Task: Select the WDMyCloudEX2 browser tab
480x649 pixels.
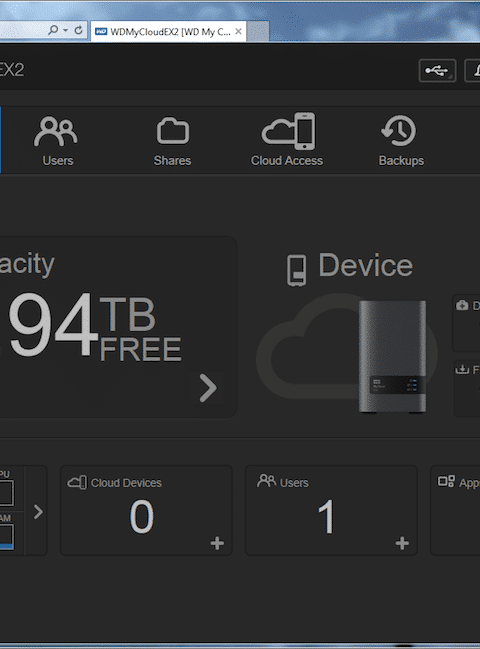Action: click(169, 32)
